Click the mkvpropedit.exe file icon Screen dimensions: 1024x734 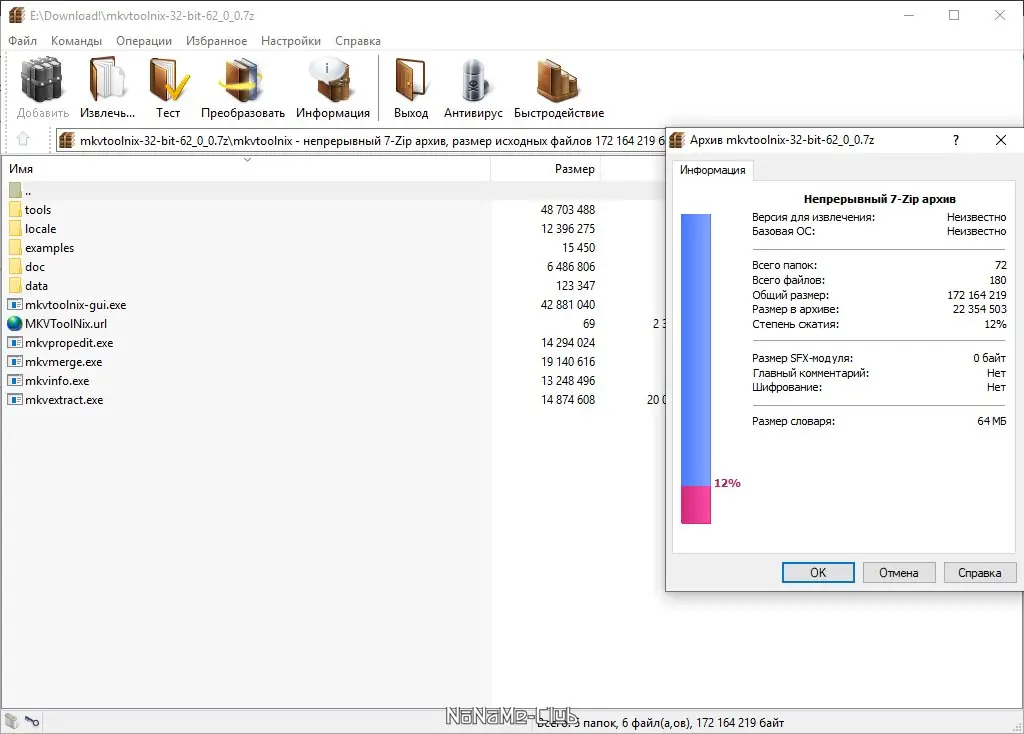[x=15, y=342]
